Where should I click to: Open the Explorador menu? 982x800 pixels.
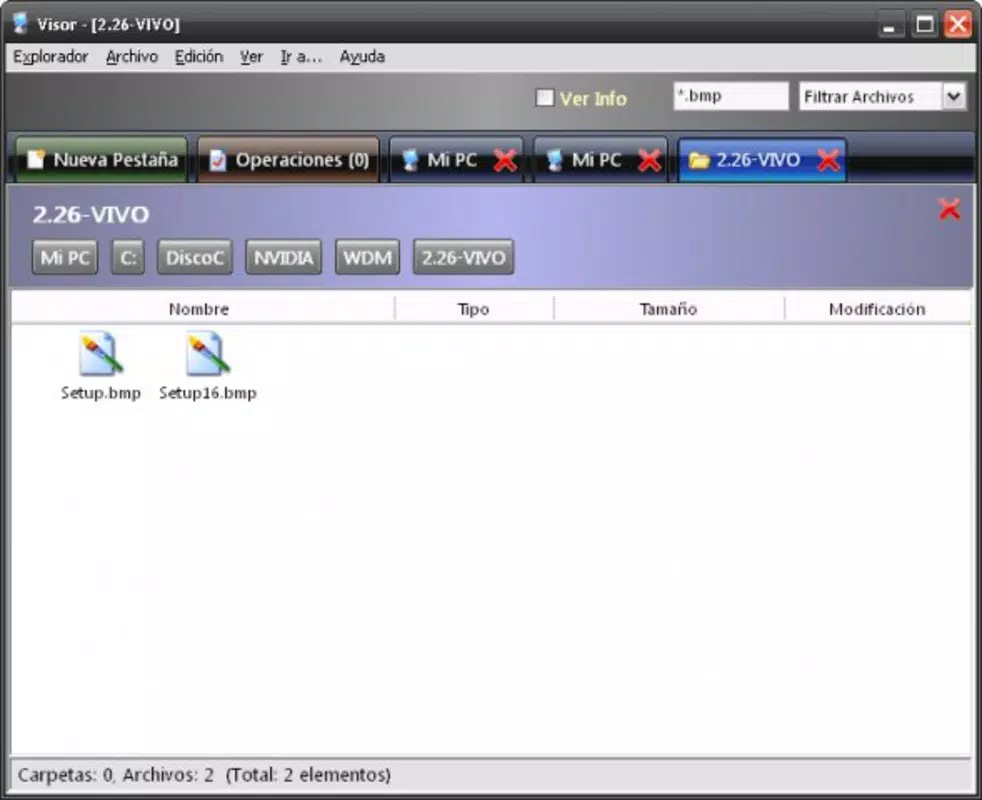(51, 57)
